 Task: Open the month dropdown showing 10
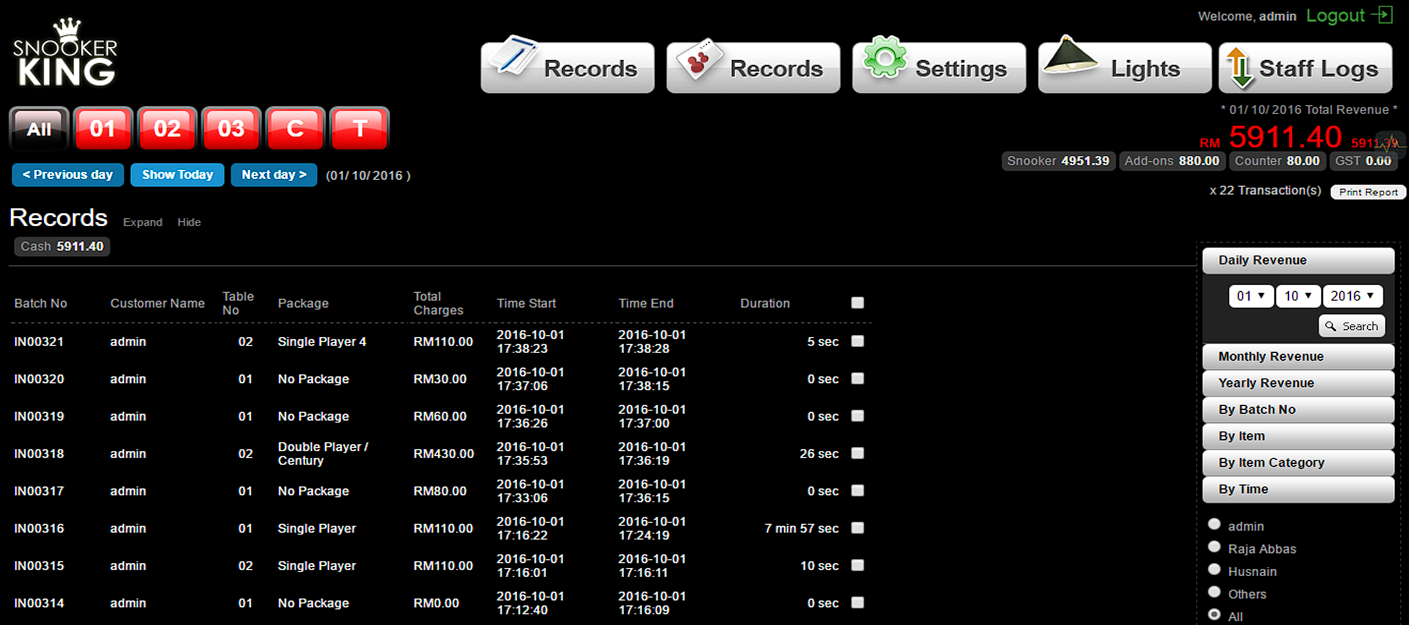1297,296
